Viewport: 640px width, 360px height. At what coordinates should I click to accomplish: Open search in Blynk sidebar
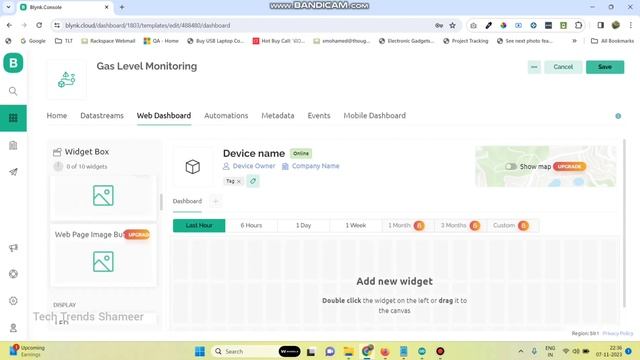pyautogui.click(x=13, y=91)
